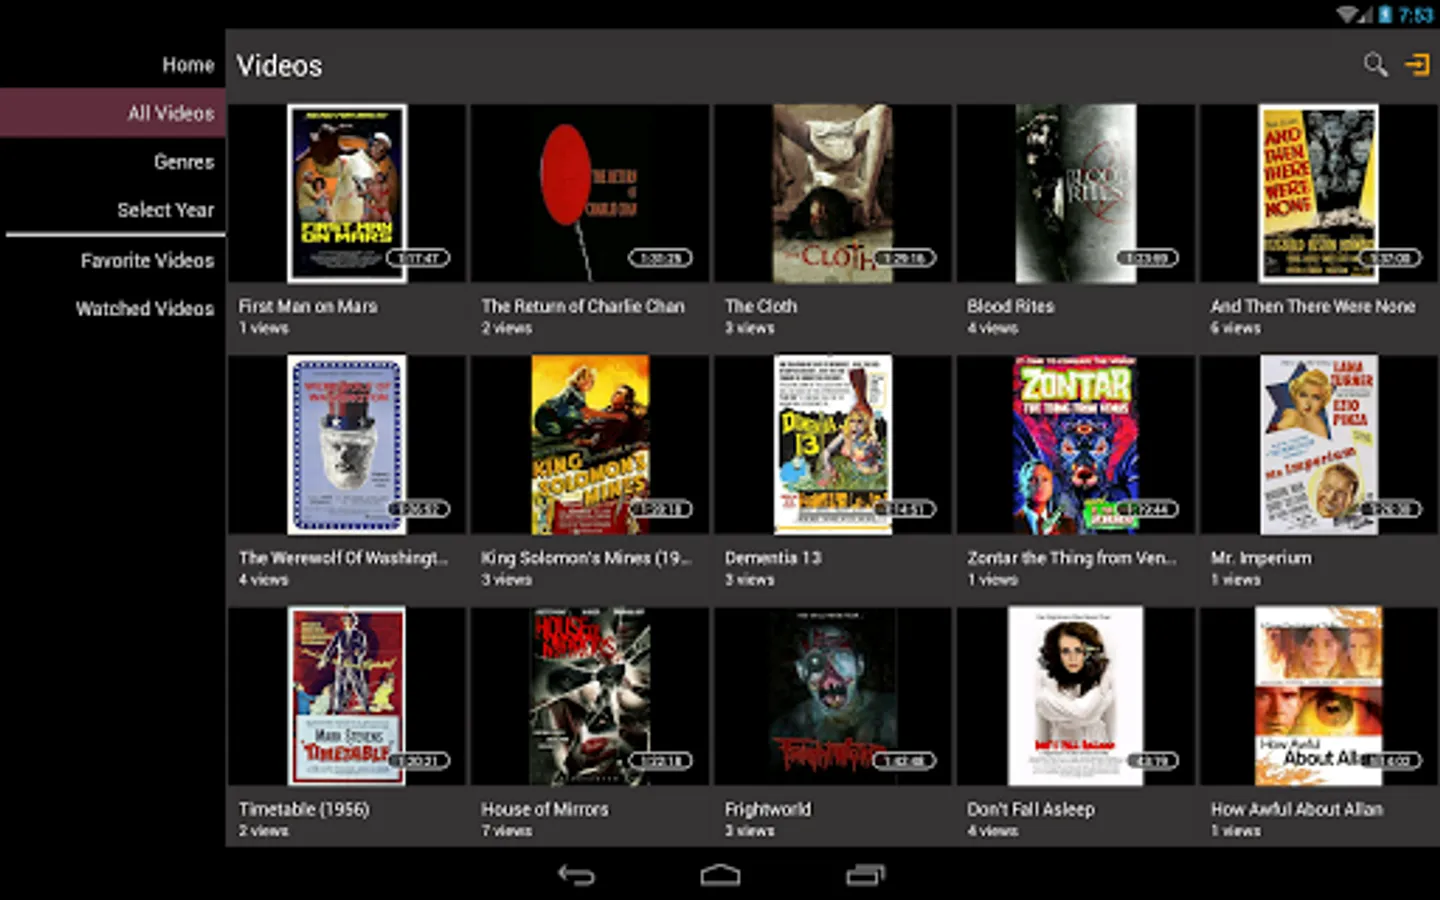Open Genres in the sidebar

184,161
